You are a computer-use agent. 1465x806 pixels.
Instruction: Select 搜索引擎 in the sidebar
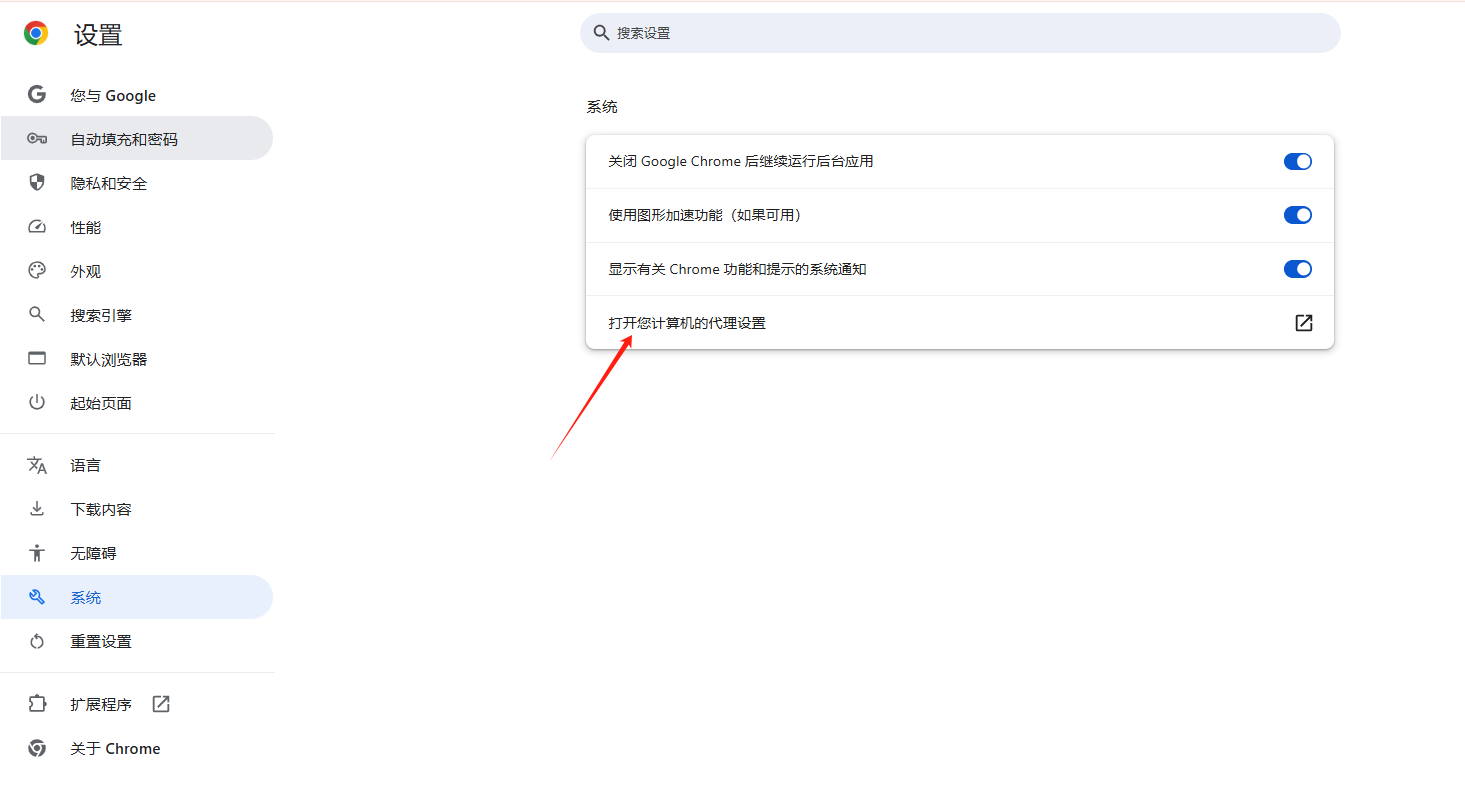coord(136,315)
